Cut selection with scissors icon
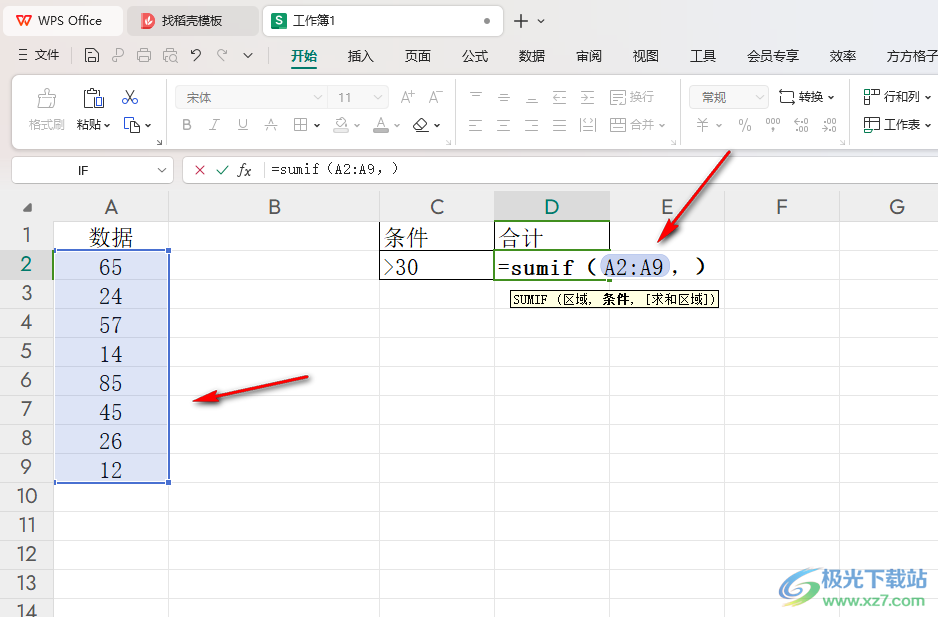 130,97
